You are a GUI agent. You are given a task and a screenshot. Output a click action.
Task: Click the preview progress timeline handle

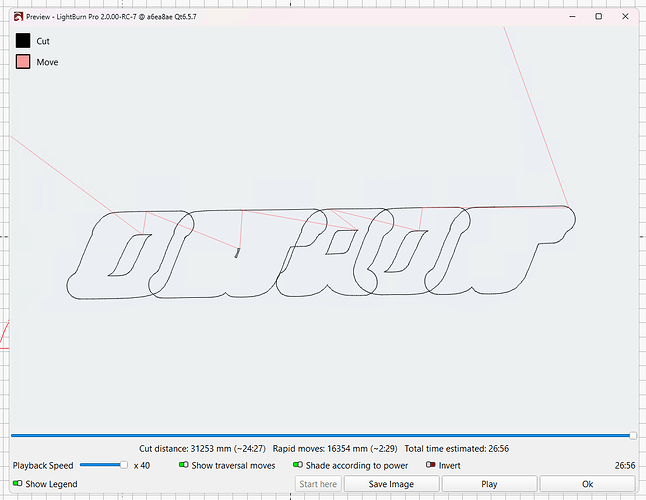pos(633,435)
